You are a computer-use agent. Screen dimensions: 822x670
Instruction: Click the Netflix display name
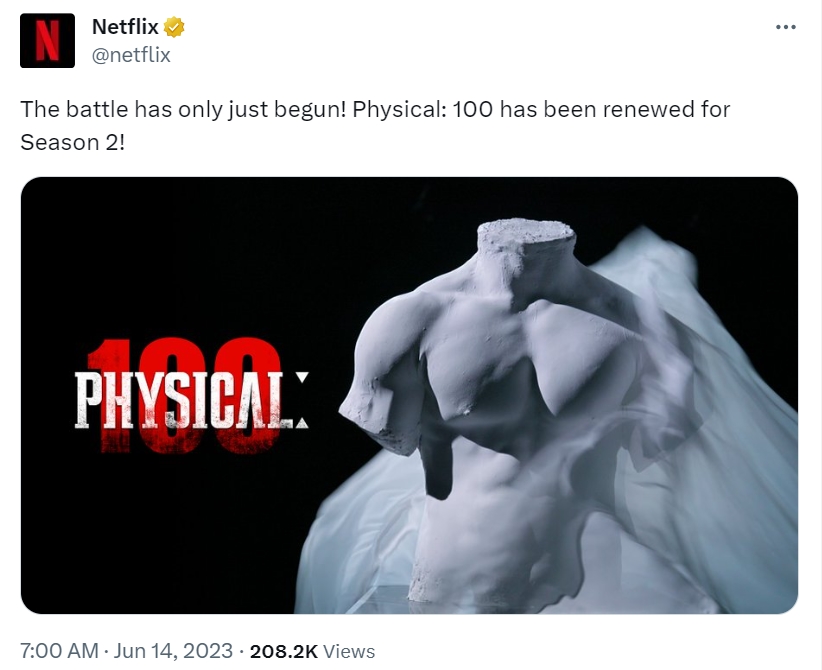click(x=125, y=27)
